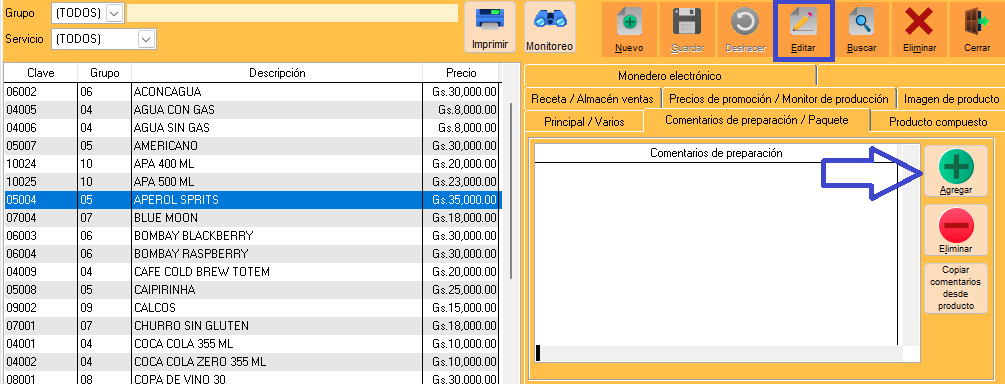The image size is (1005, 384).
Task: Click Copiar comentarios desde producto button
Action: coord(956,288)
